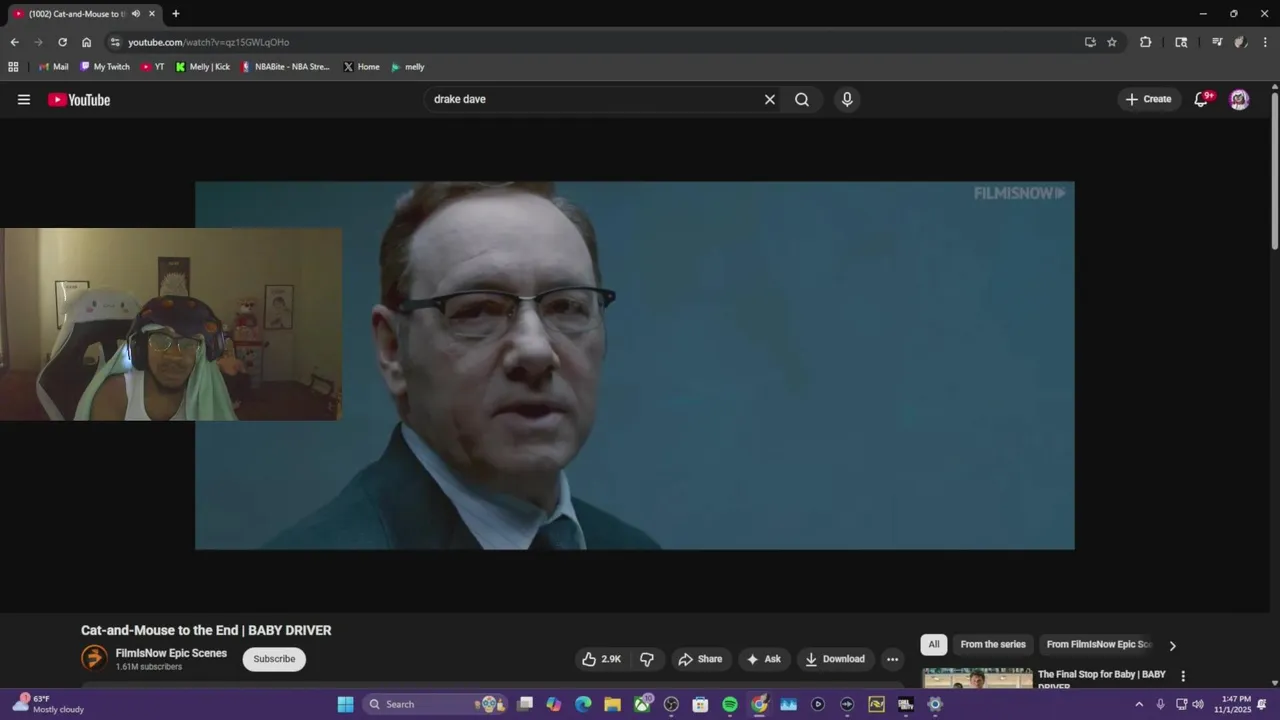Install app icon in address bar
The image size is (1280, 720).
pyautogui.click(x=1090, y=42)
